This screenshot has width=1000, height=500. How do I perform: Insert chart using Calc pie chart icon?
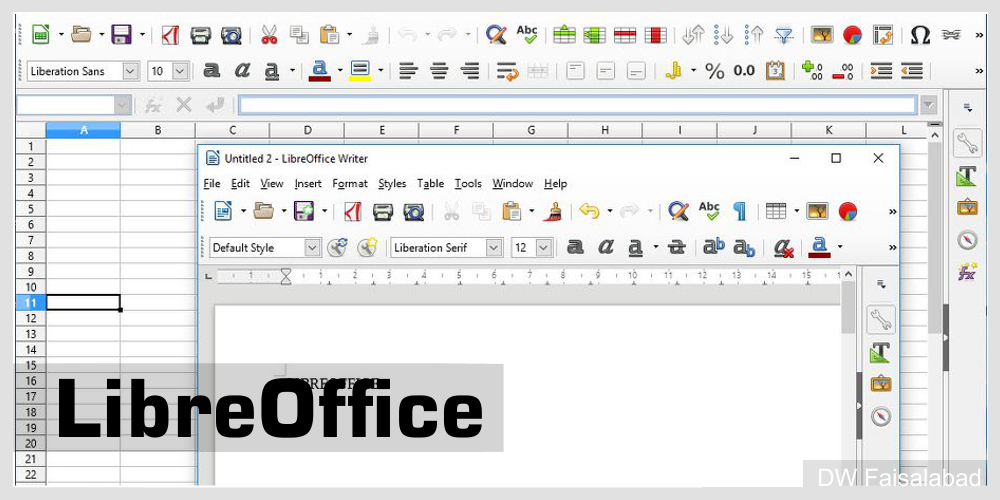pos(852,34)
